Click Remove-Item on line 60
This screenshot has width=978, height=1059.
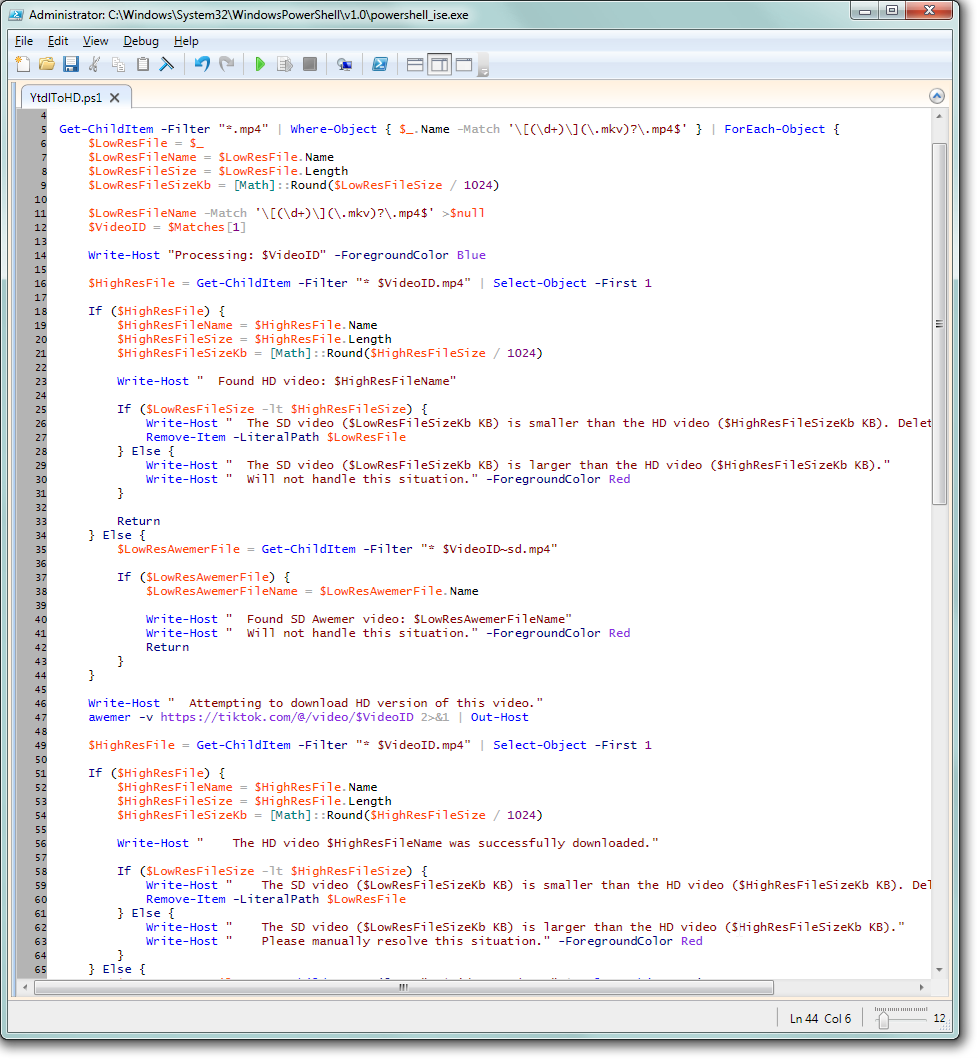point(186,900)
